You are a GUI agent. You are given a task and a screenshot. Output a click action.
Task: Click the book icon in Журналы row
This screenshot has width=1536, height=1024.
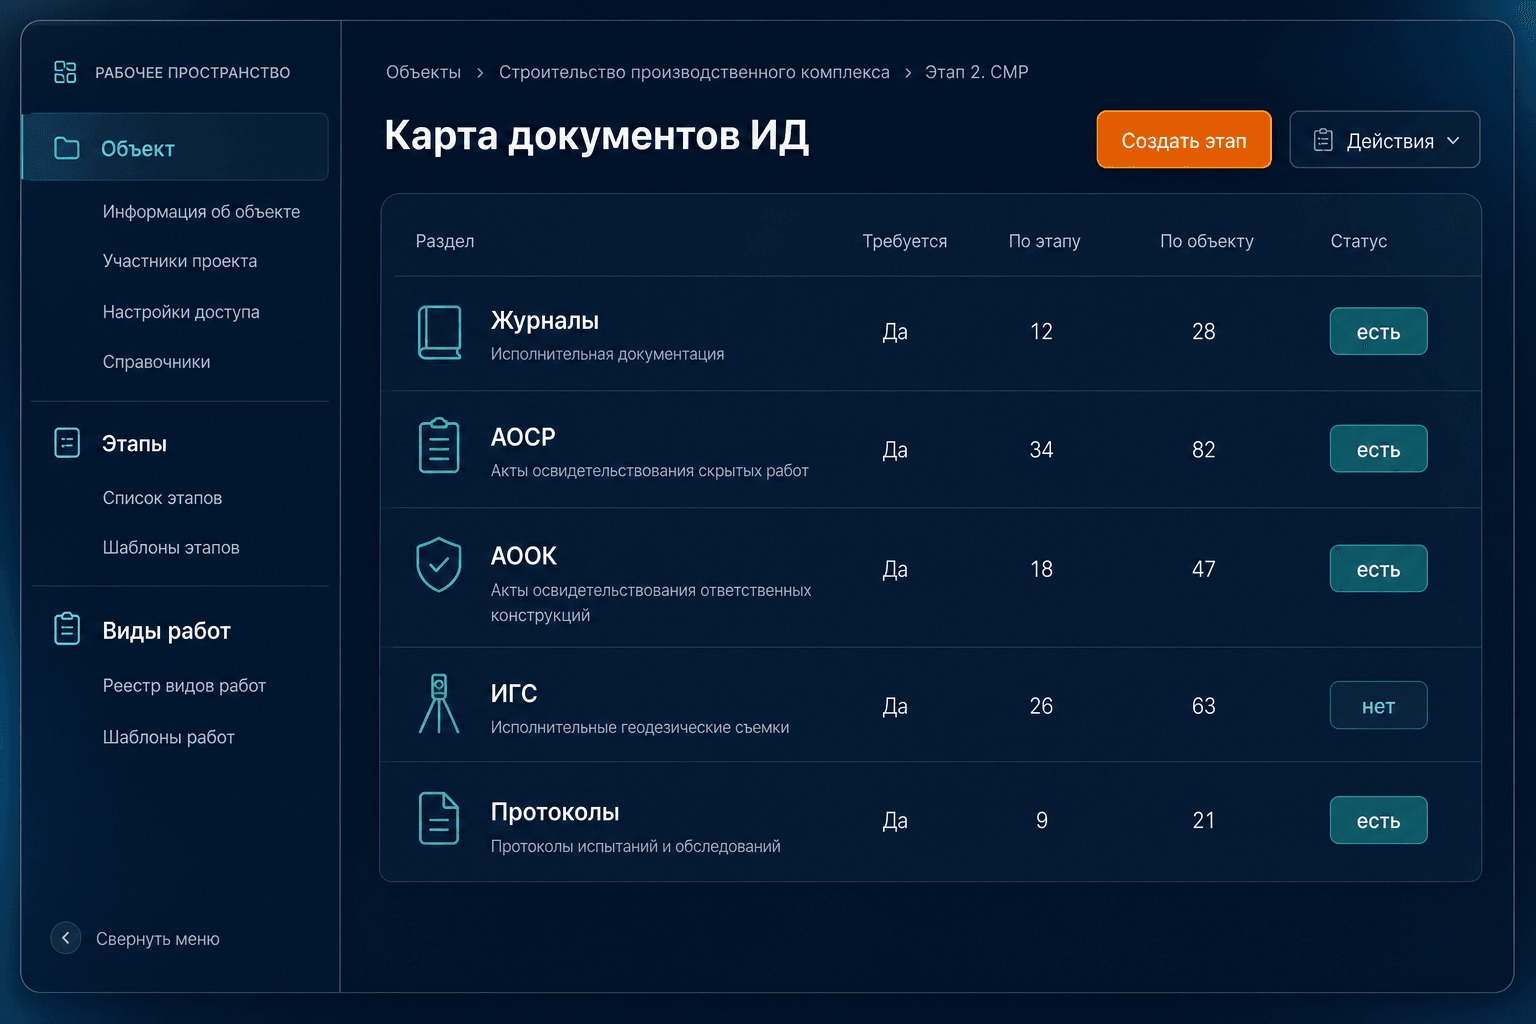(439, 333)
